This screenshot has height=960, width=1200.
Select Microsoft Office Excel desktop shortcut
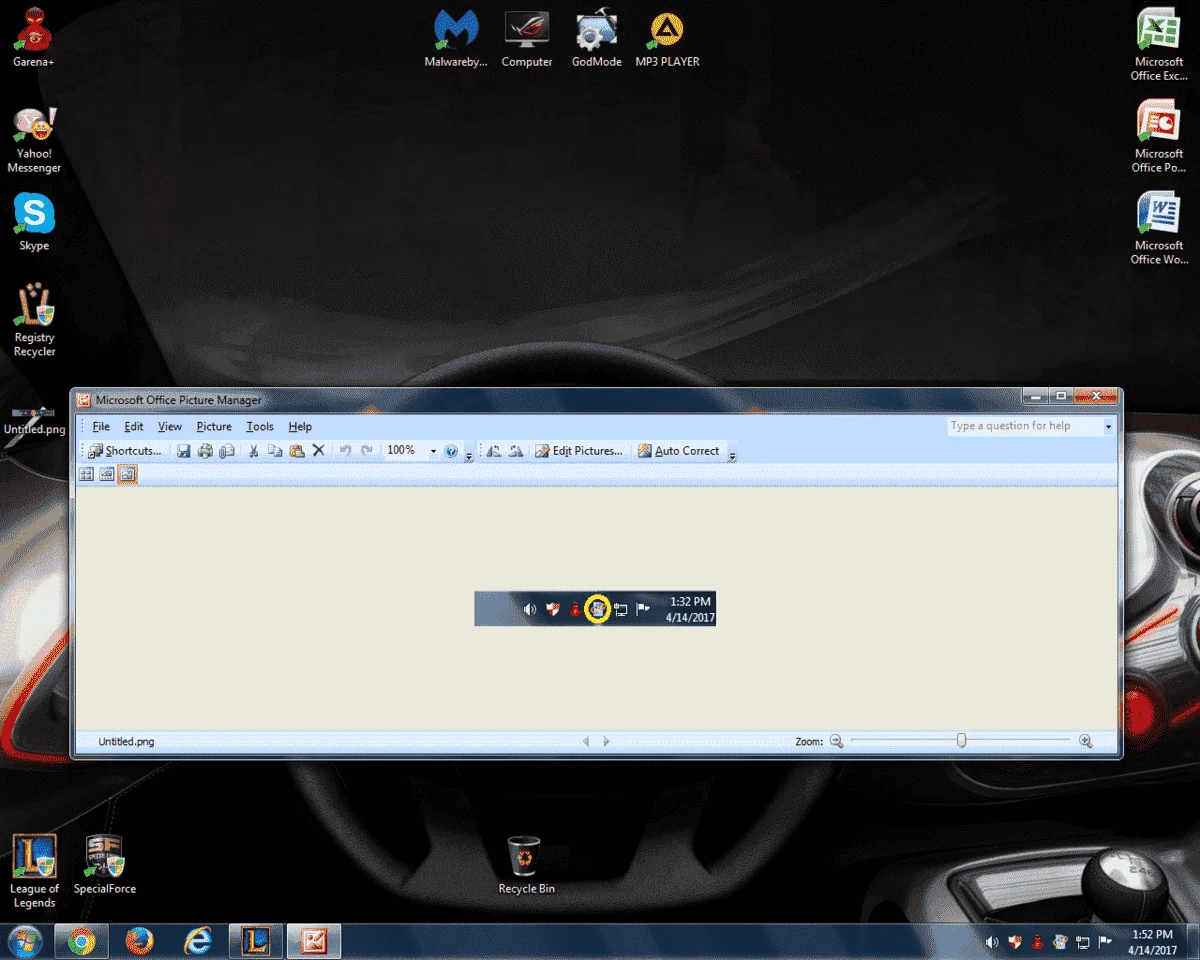[1159, 46]
